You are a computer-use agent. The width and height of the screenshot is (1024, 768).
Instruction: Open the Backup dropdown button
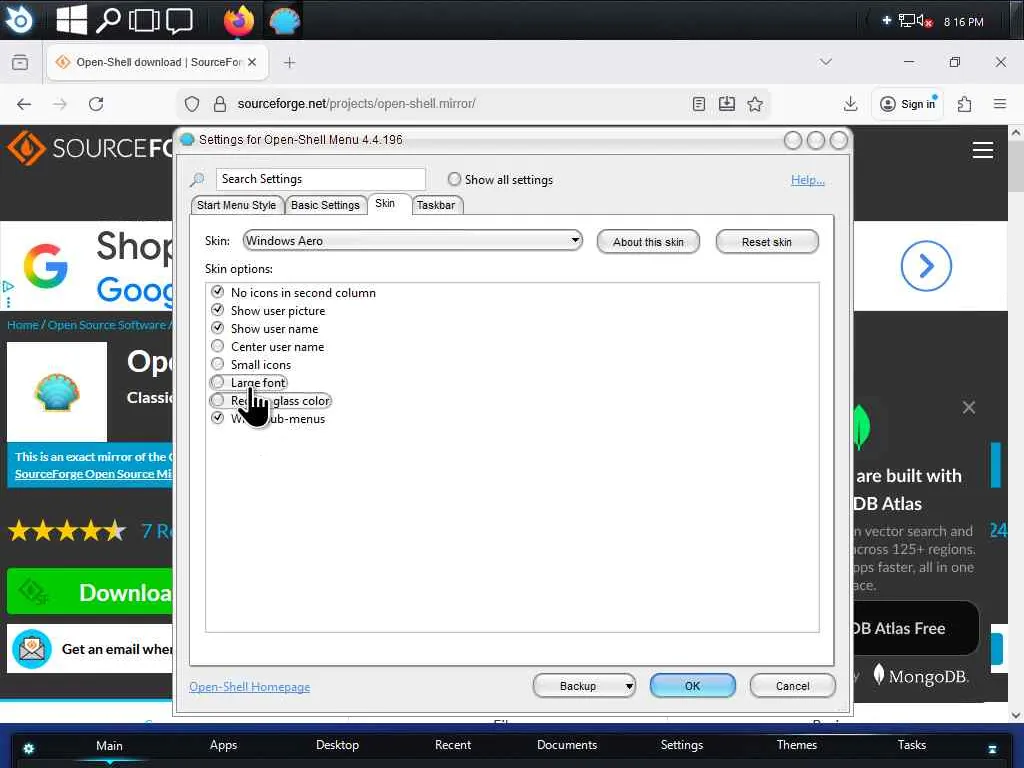point(584,686)
